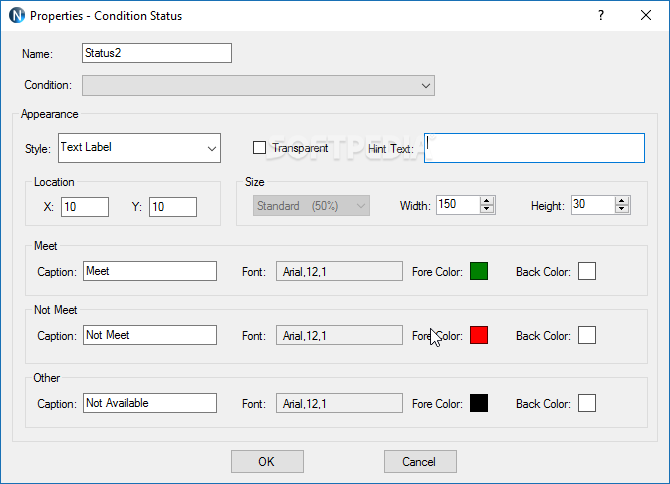
Task: Click the app icon in title bar
Action: coord(15,16)
